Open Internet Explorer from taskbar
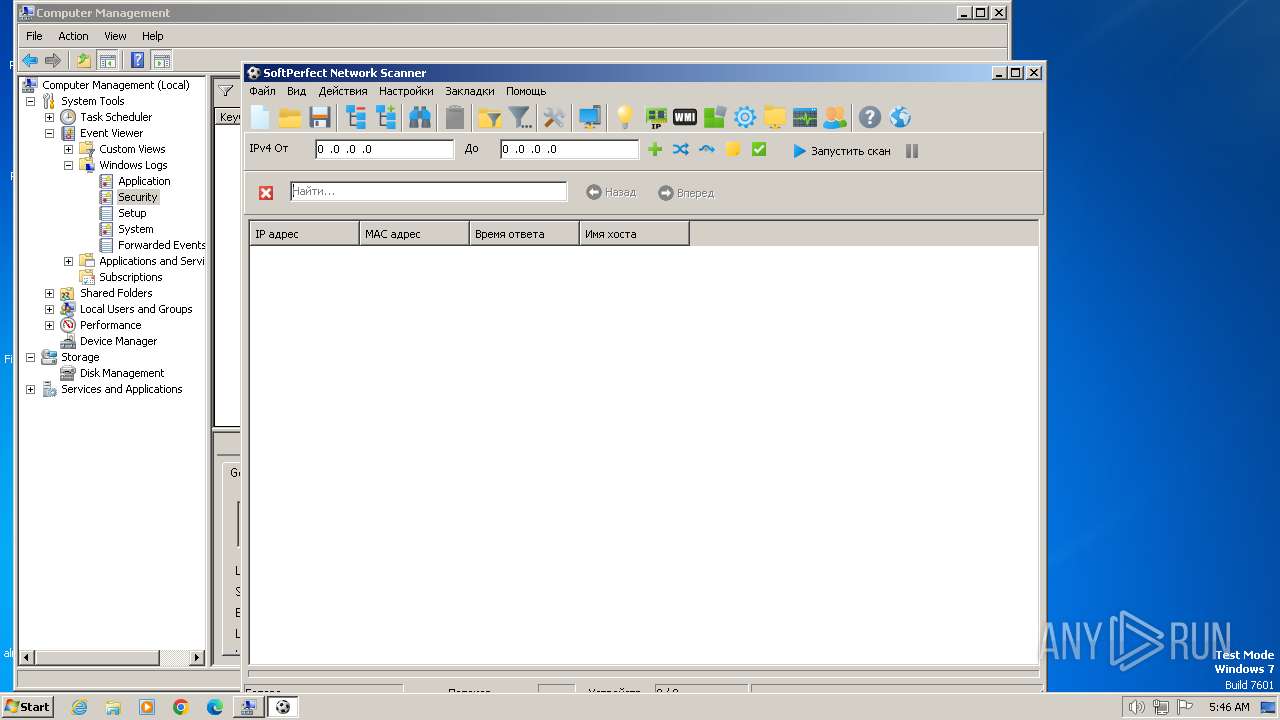This screenshot has height=720, width=1280. tap(79, 707)
